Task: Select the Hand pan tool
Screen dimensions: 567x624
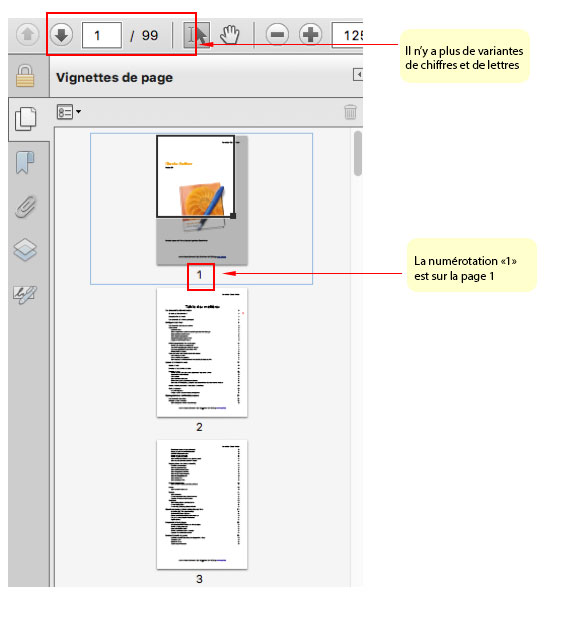Action: [x=230, y=35]
